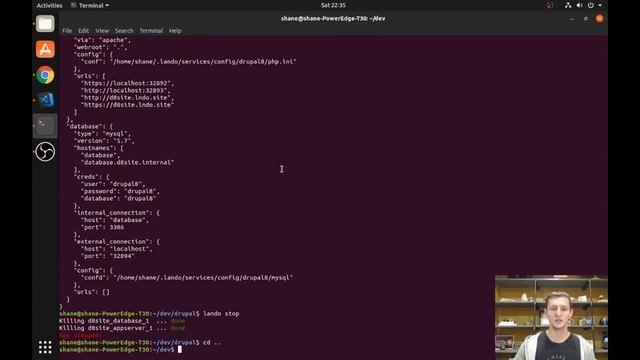The height and width of the screenshot is (360, 640).
Task: Open the Help menu
Action: click(175, 31)
